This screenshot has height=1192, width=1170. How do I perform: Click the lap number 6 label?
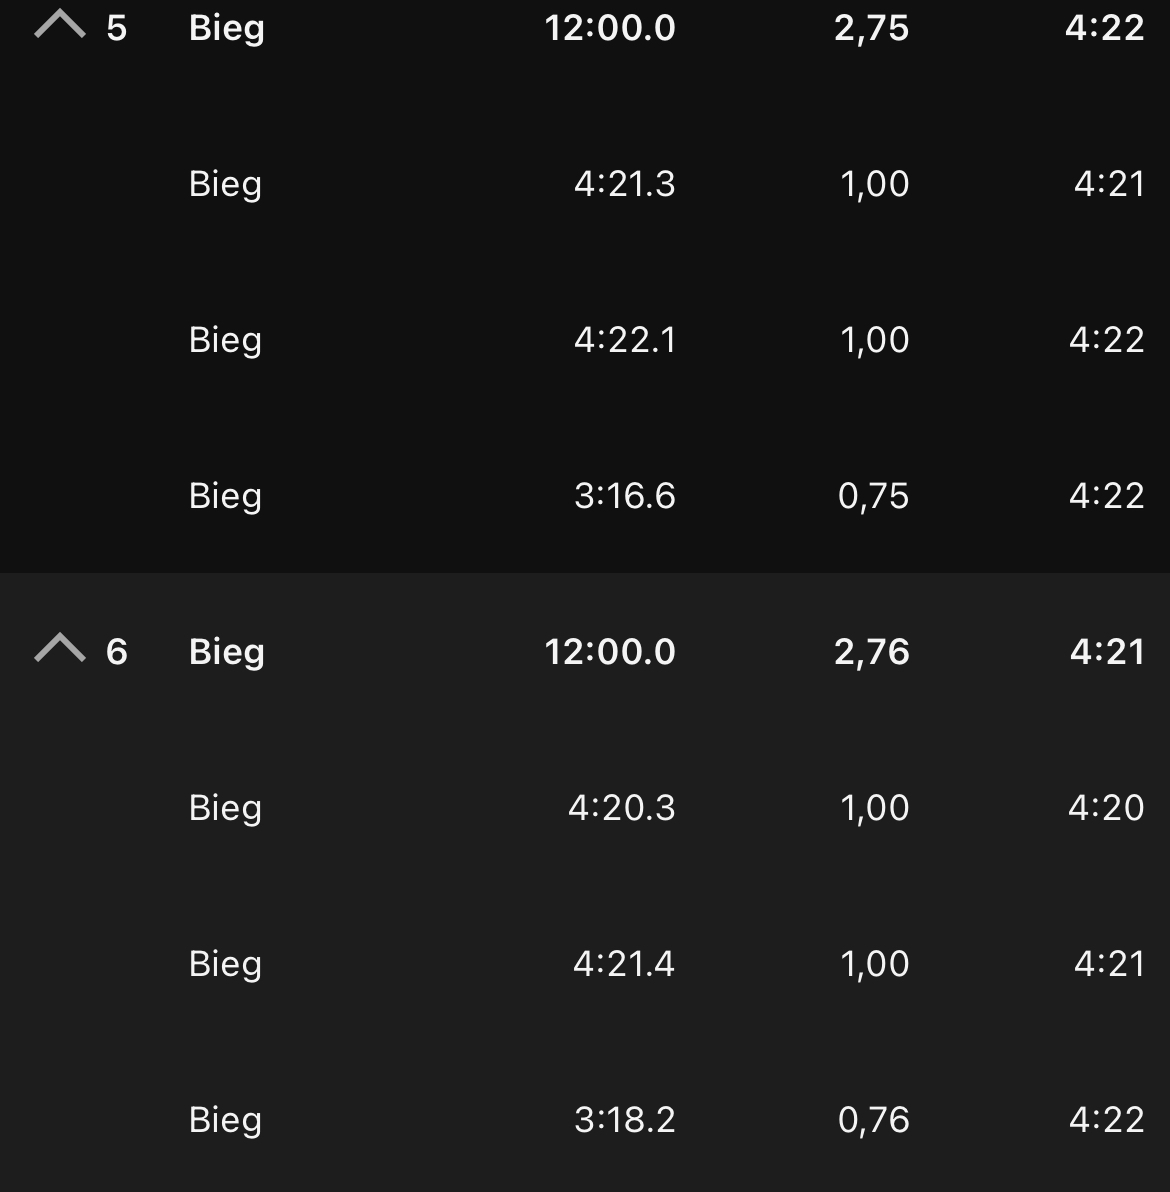click(117, 652)
